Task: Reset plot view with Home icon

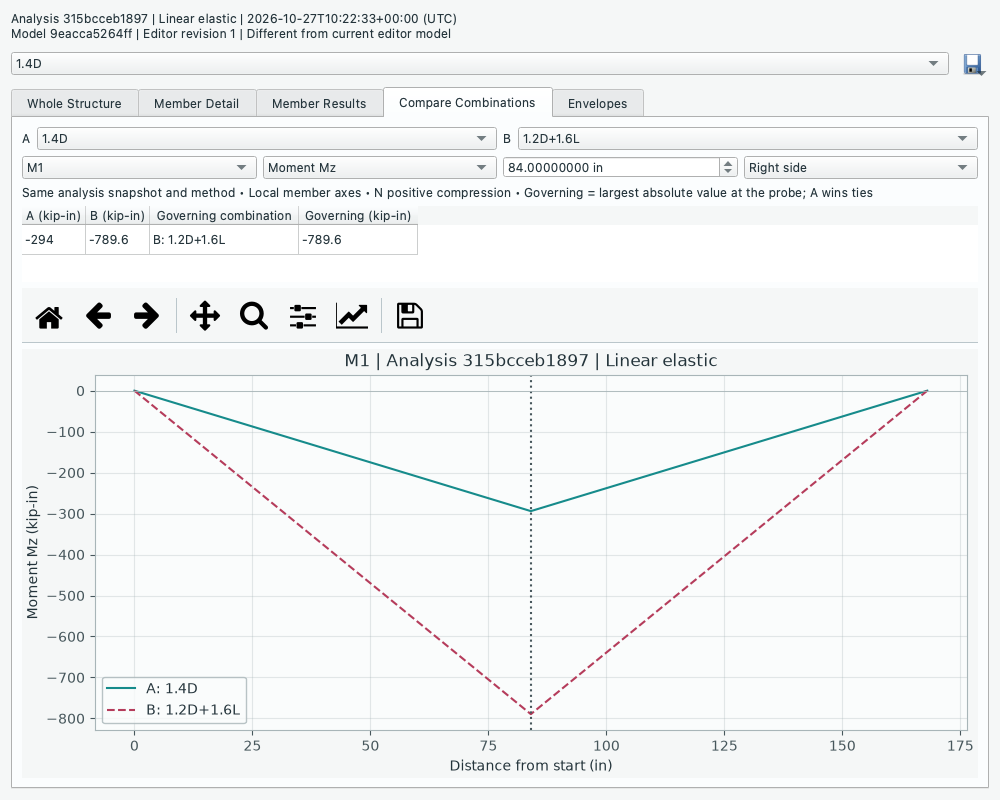Action: click(49, 316)
